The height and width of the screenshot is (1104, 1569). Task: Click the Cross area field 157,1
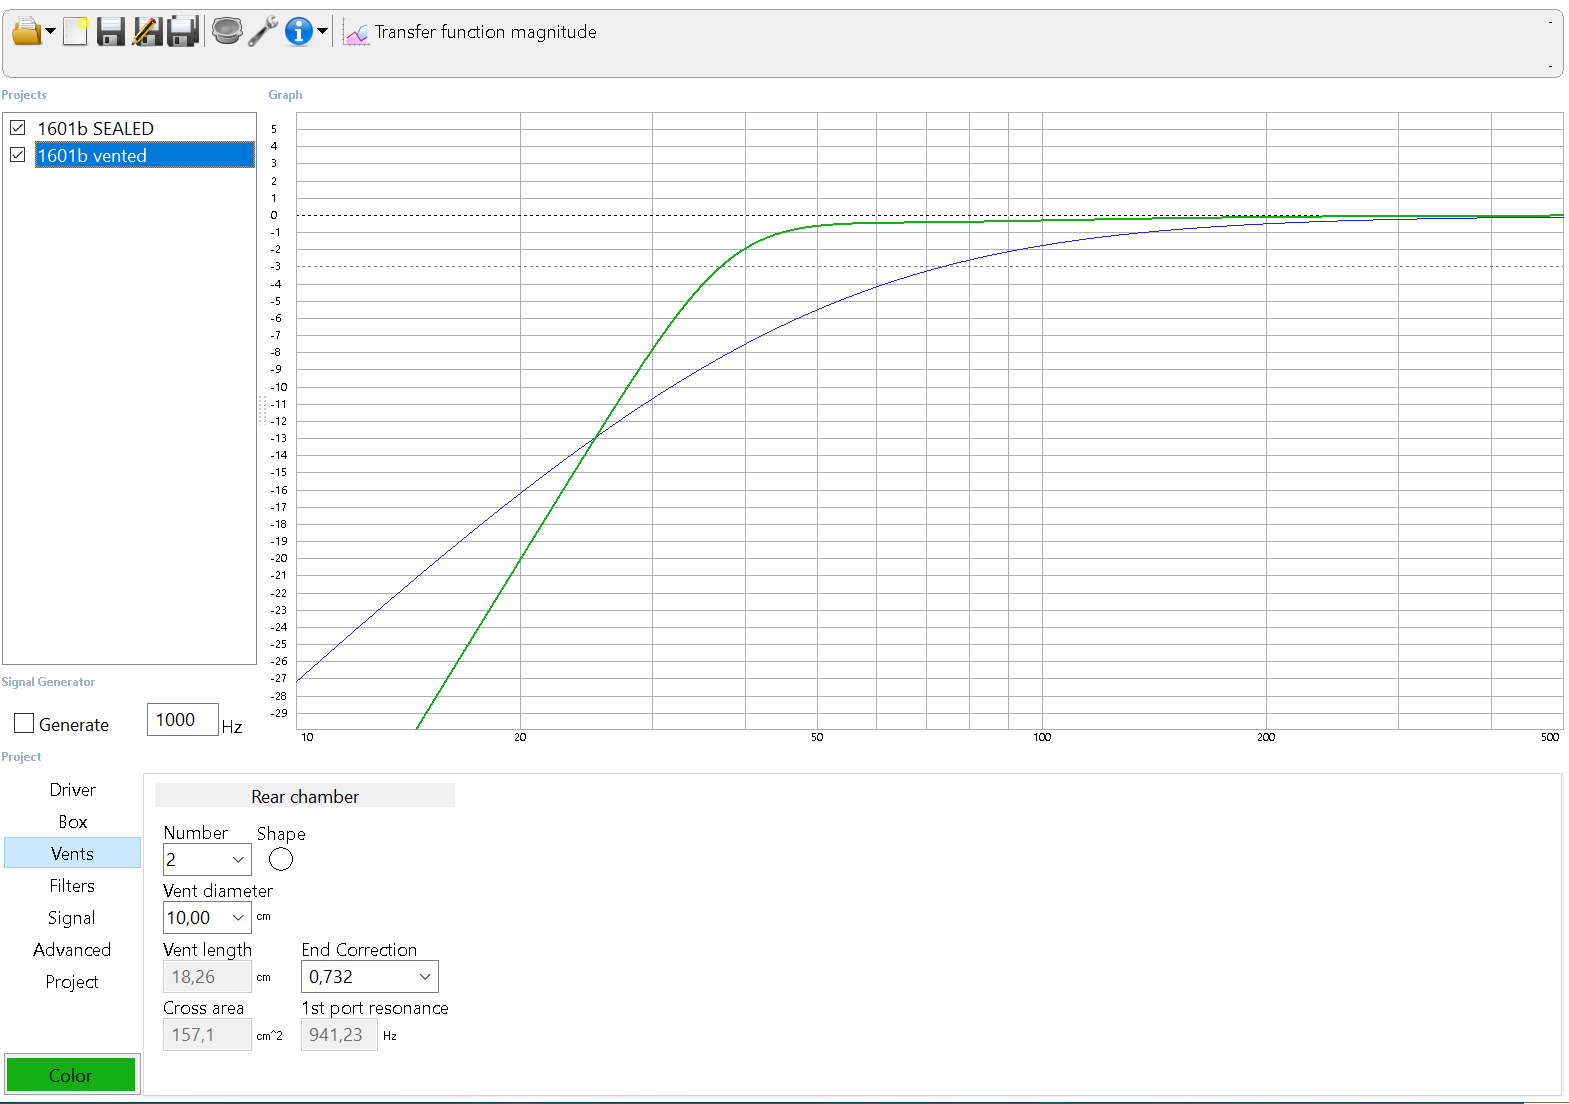click(207, 1035)
